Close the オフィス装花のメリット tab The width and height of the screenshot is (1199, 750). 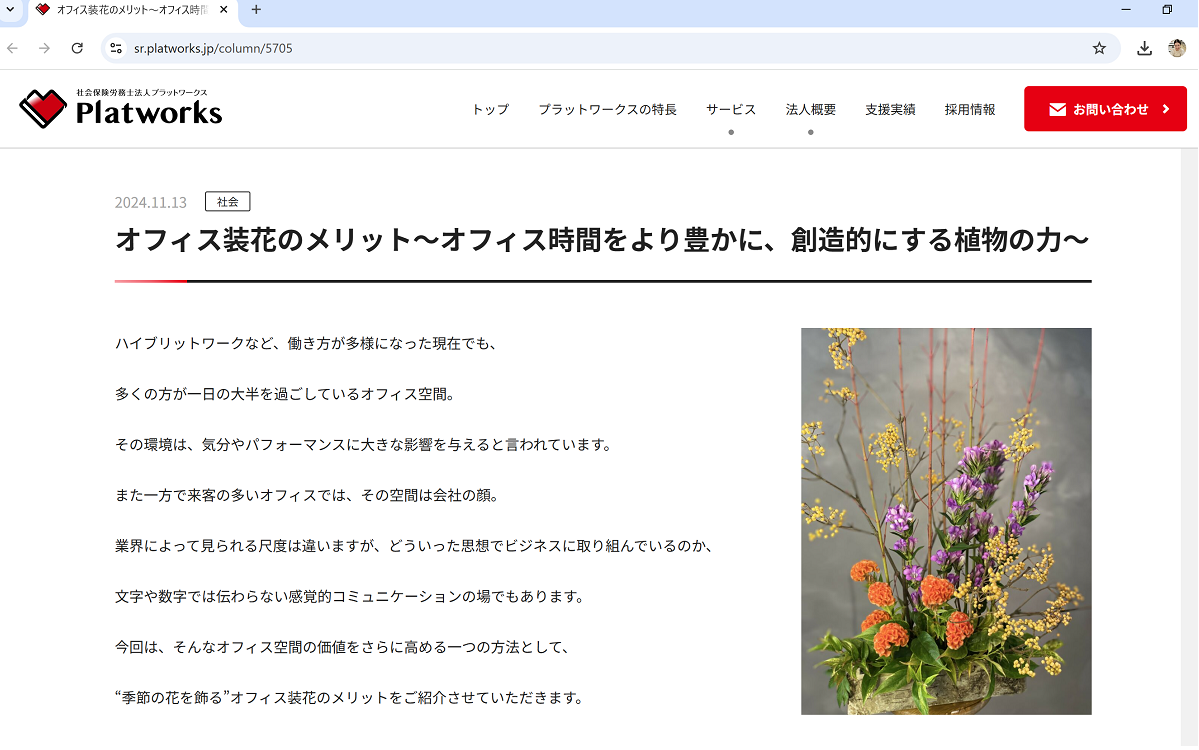pos(223,10)
